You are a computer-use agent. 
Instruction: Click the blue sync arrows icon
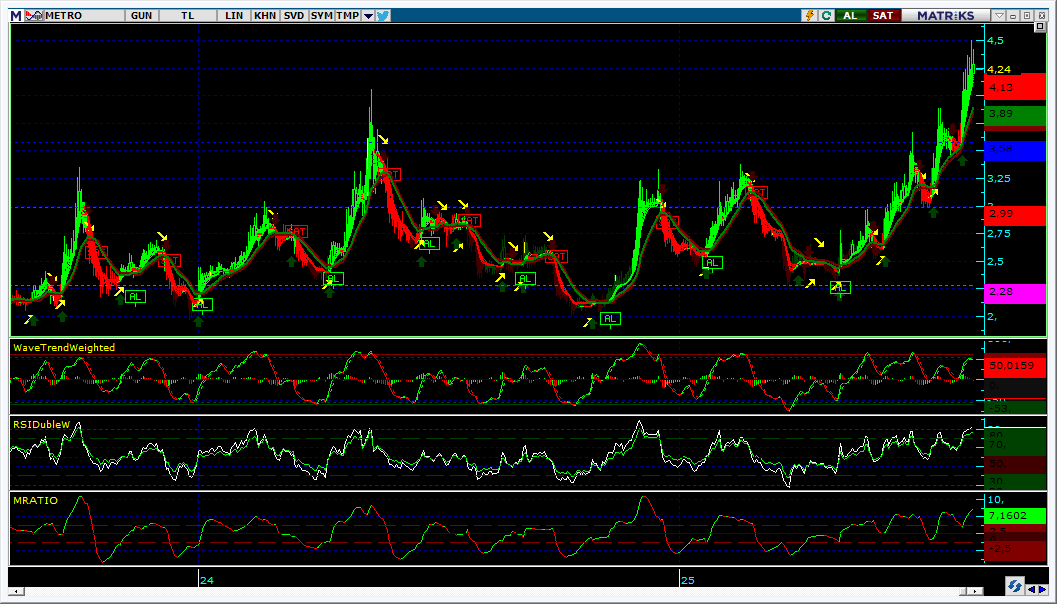(1015, 584)
